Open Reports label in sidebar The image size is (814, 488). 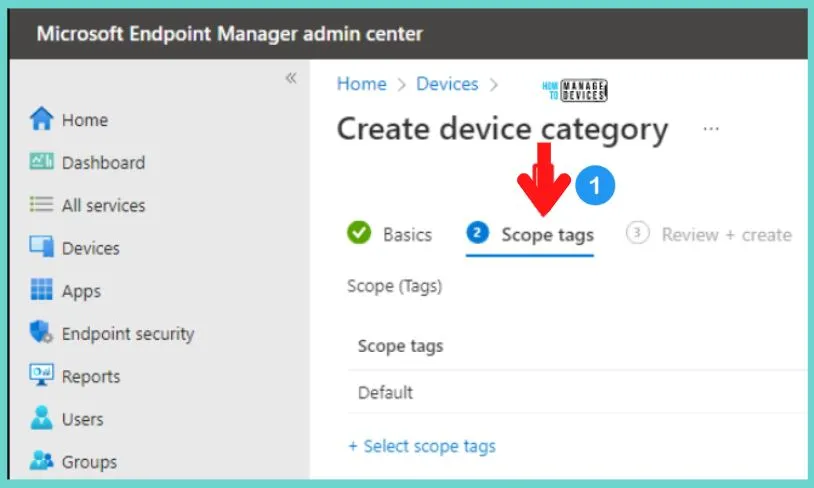pos(91,377)
